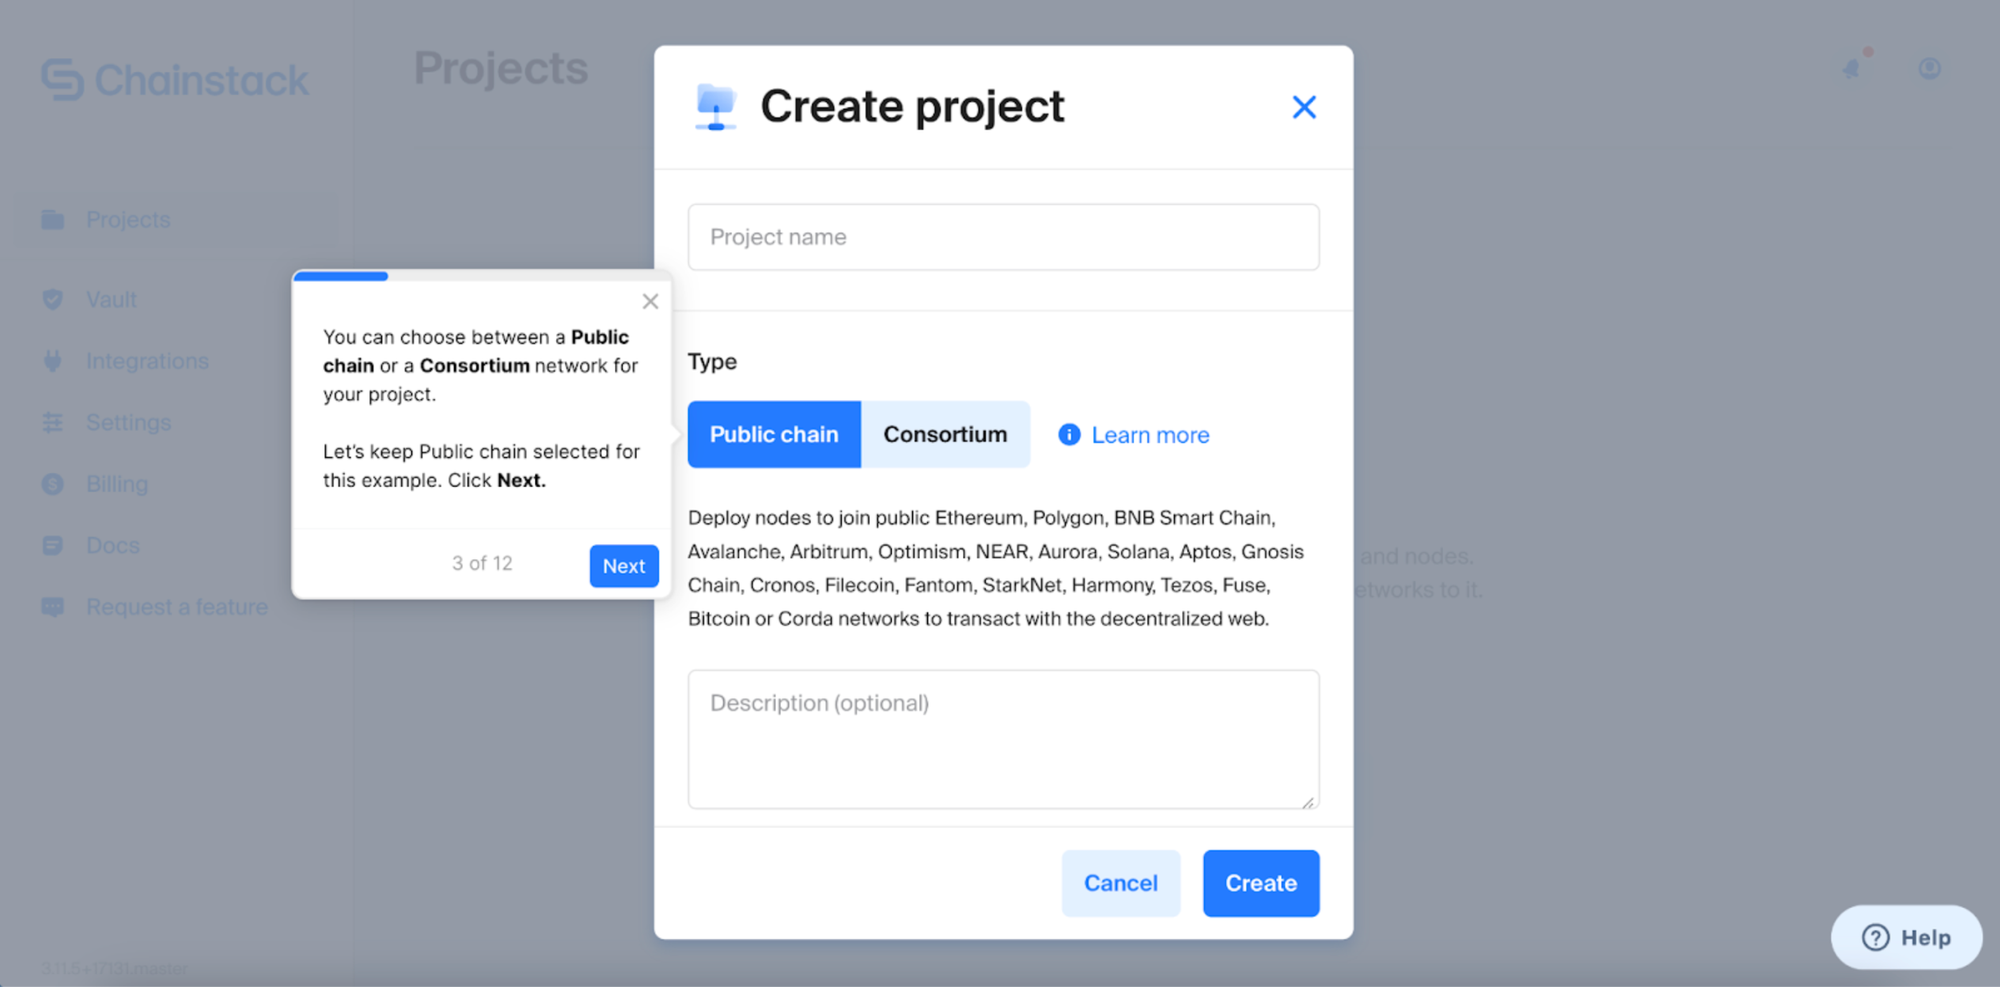Click the Billing dollar icon

[x=53, y=484]
